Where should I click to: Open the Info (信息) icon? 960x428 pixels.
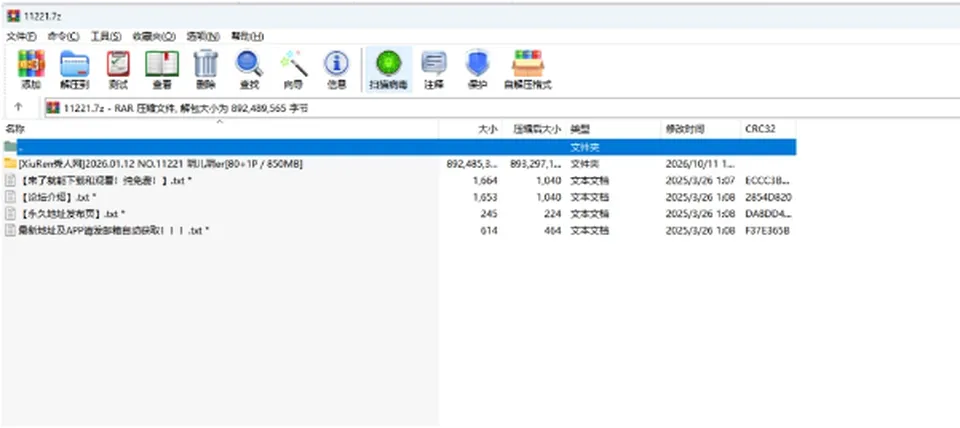(x=337, y=63)
